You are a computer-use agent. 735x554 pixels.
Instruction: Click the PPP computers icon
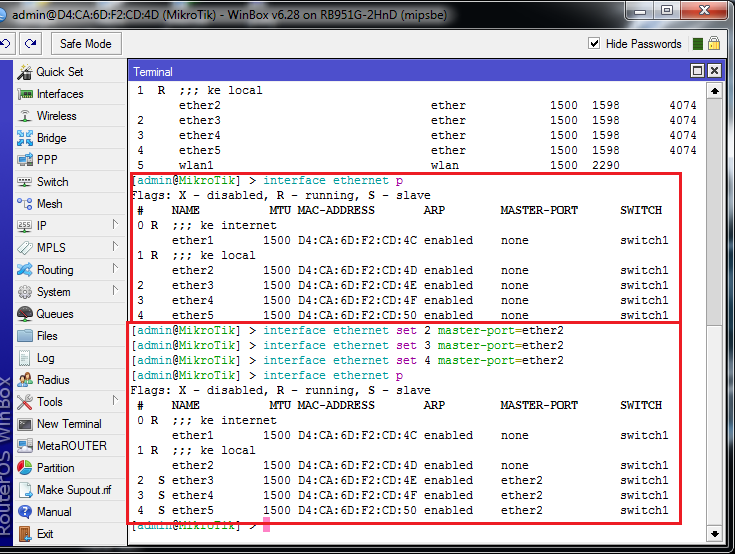(x=25, y=160)
